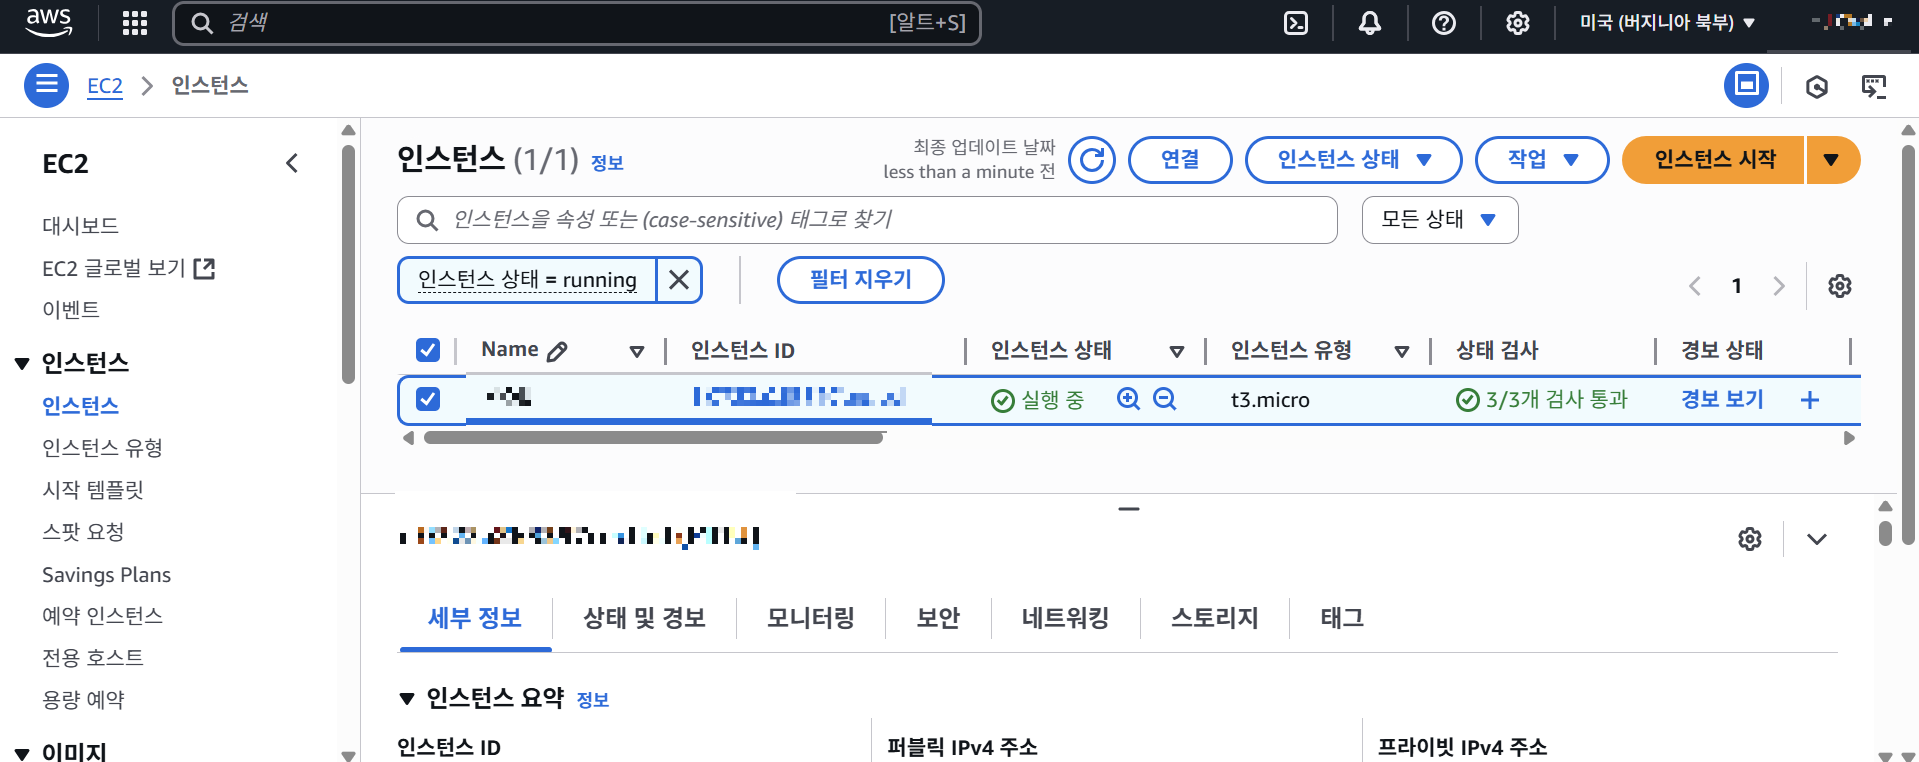Viewport: 1919px width, 762px height.
Task: Click the zoom-out filter icon for running state
Action: 1164,399
